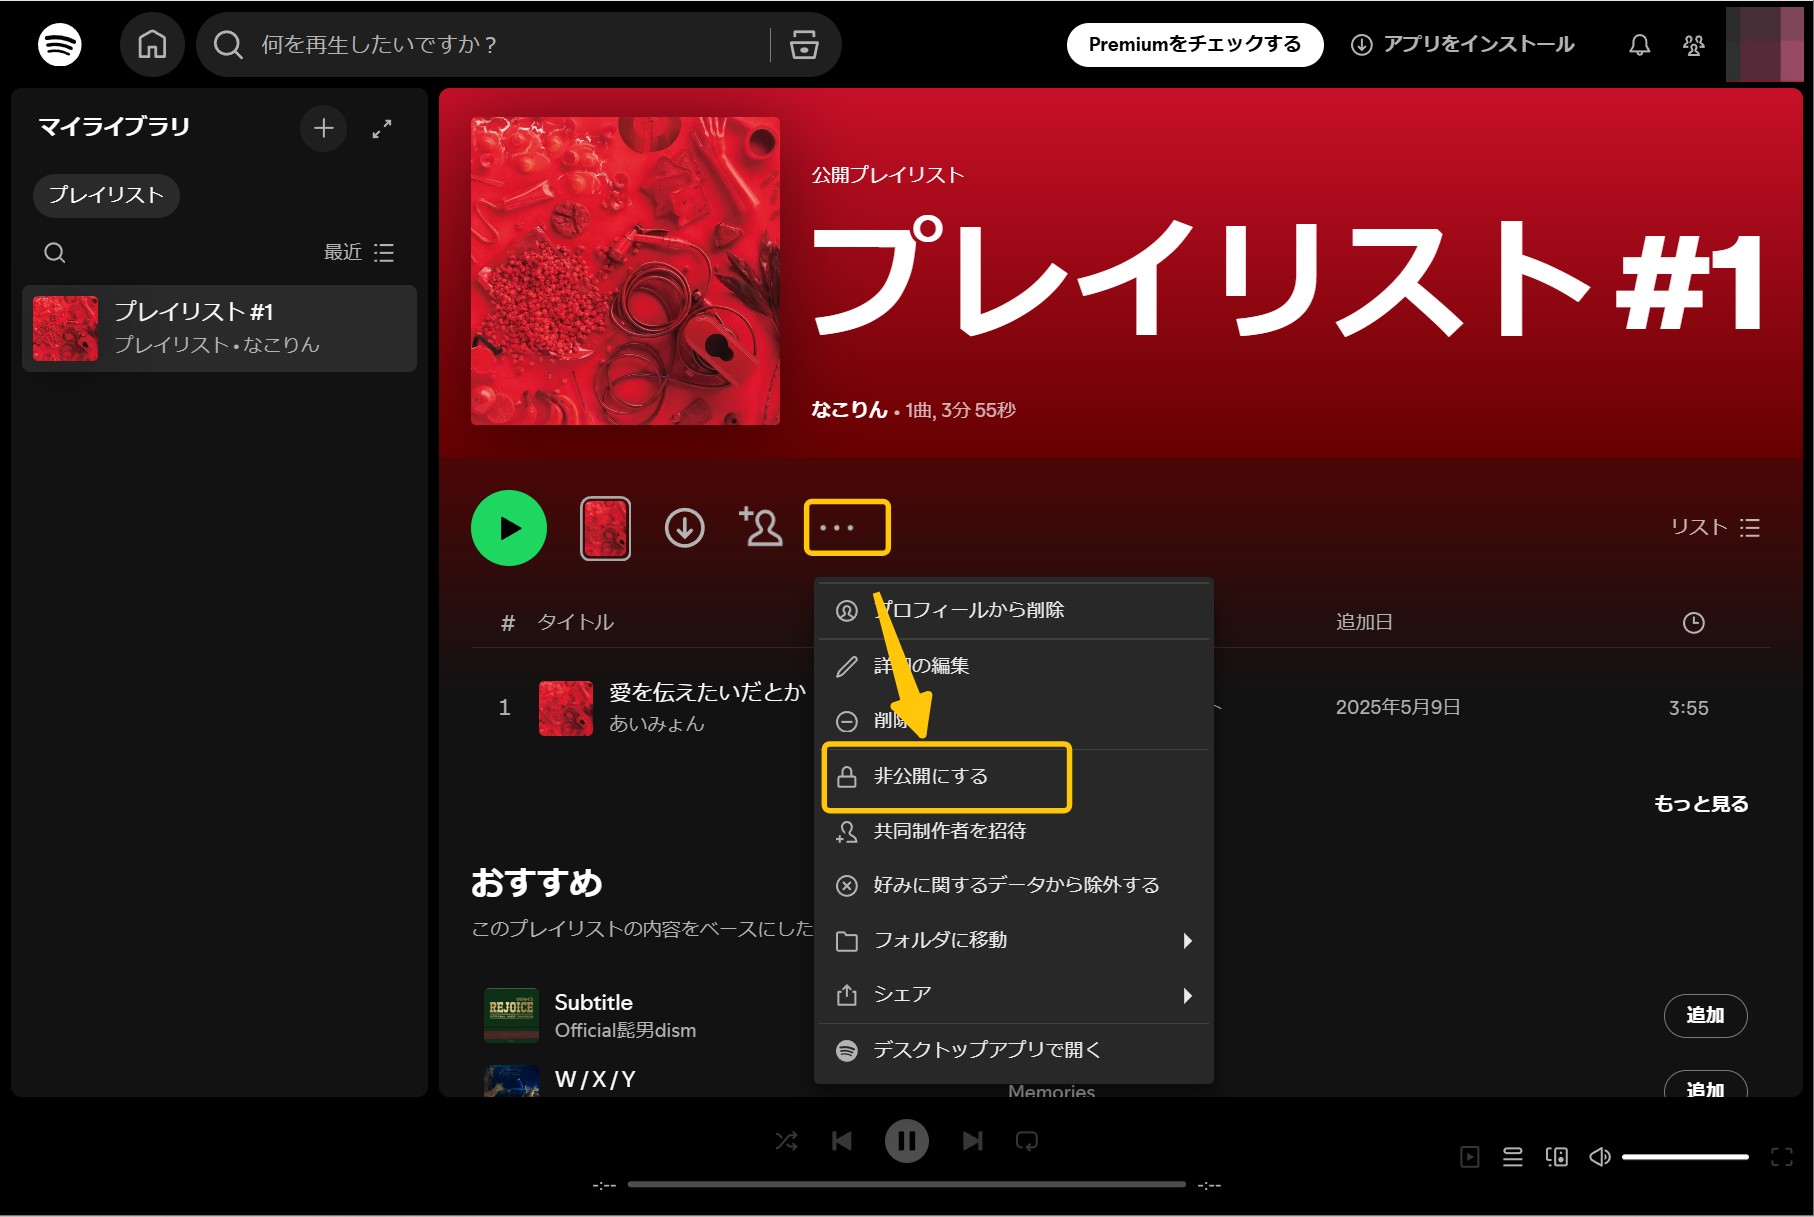
Task: Open W/X/Y recommended track
Action: tap(595, 1079)
